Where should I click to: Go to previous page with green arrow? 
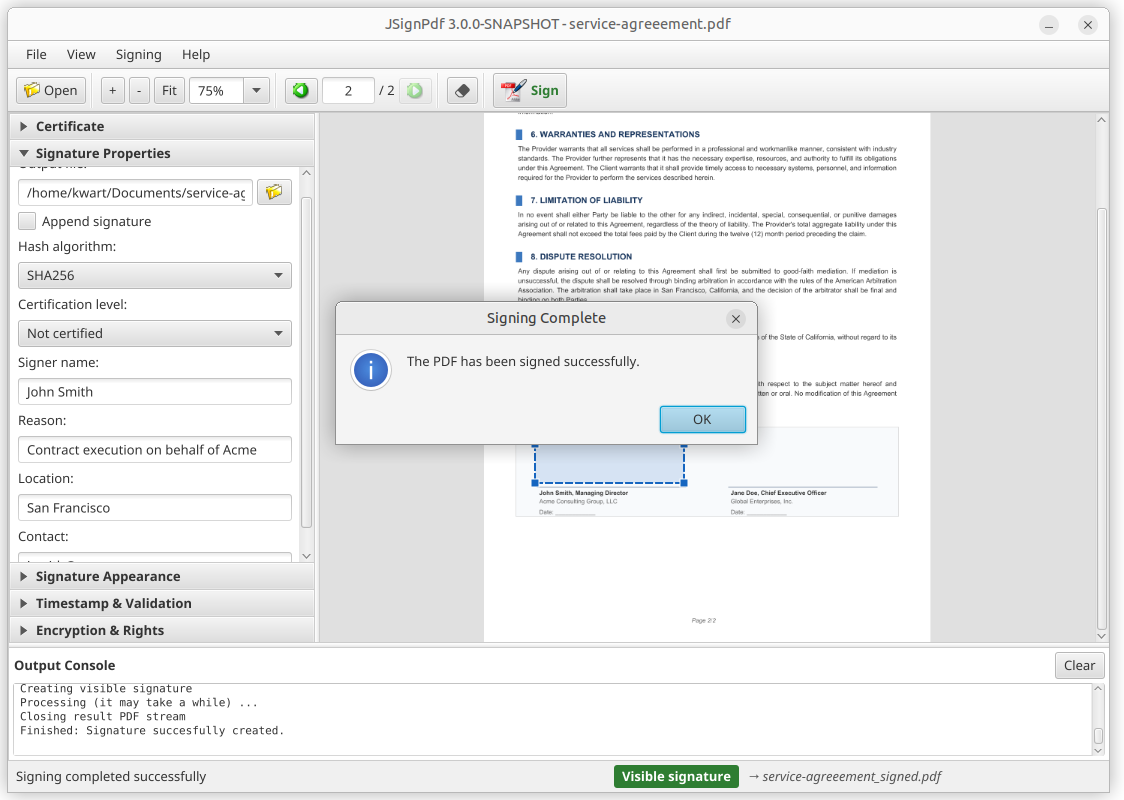tap(300, 90)
